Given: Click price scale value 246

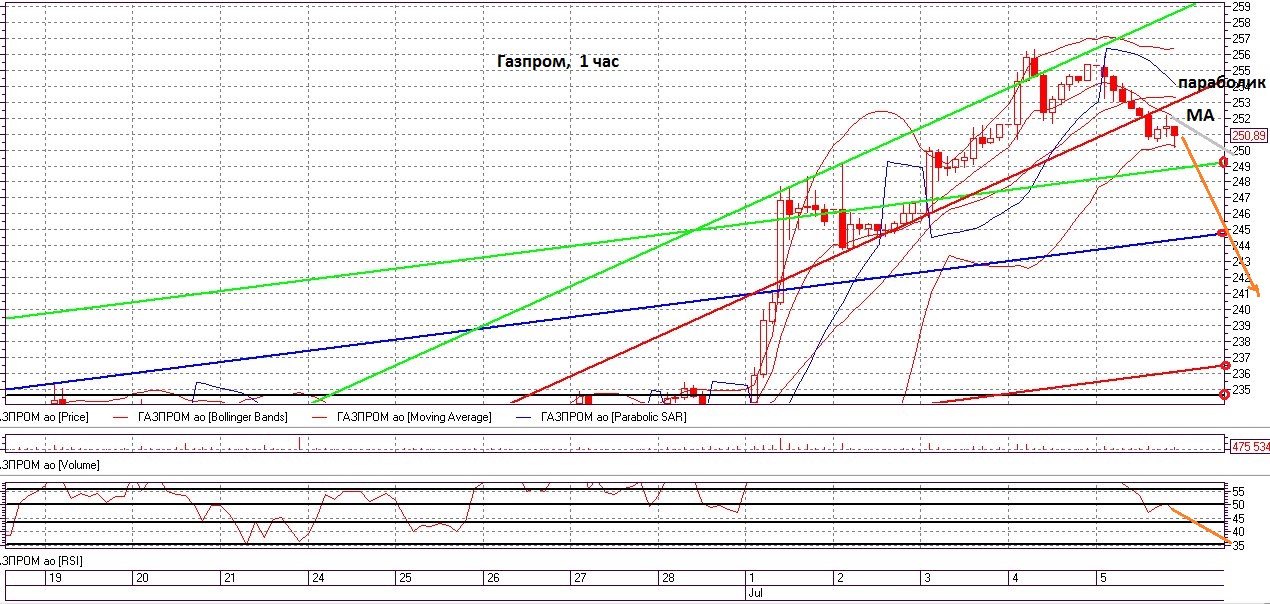Looking at the screenshot, I should click(1243, 214).
